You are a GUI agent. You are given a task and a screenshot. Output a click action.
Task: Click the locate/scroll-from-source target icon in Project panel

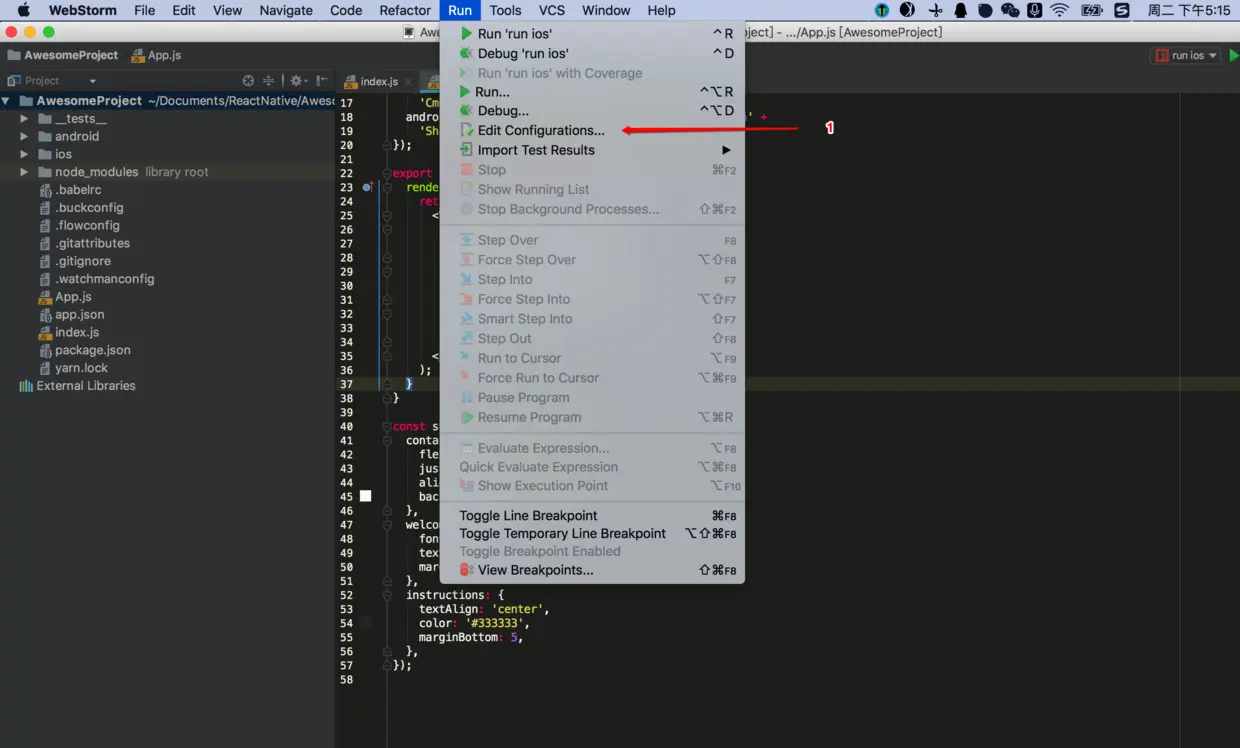(248, 81)
